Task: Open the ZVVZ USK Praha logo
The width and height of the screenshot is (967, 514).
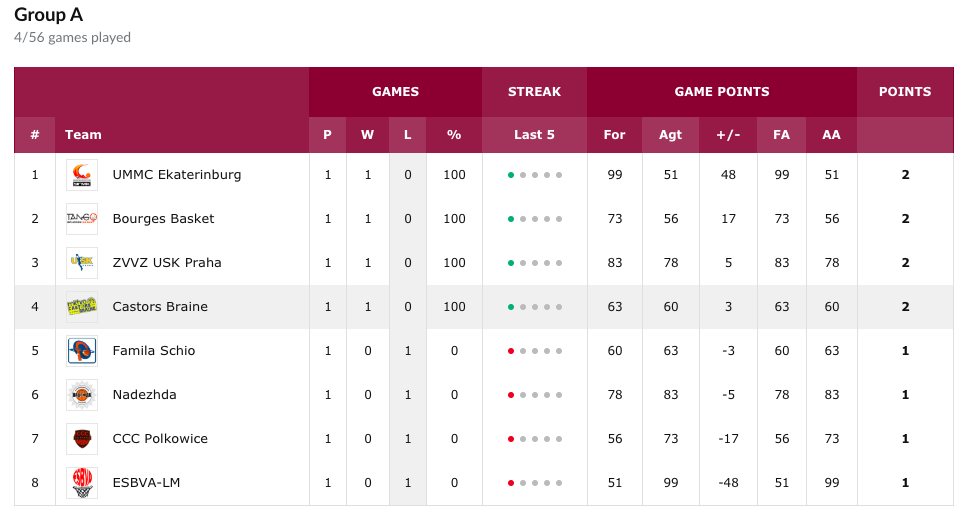Action: 82,263
